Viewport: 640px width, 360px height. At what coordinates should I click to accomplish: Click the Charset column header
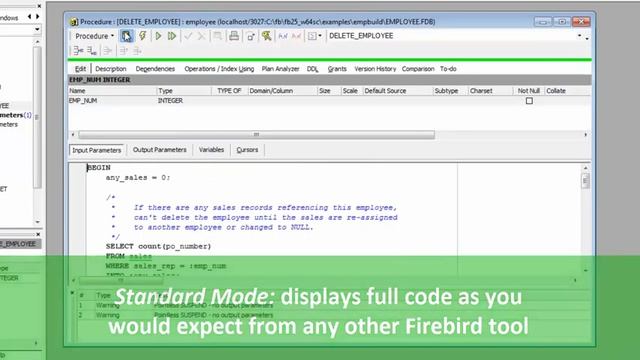click(490, 91)
